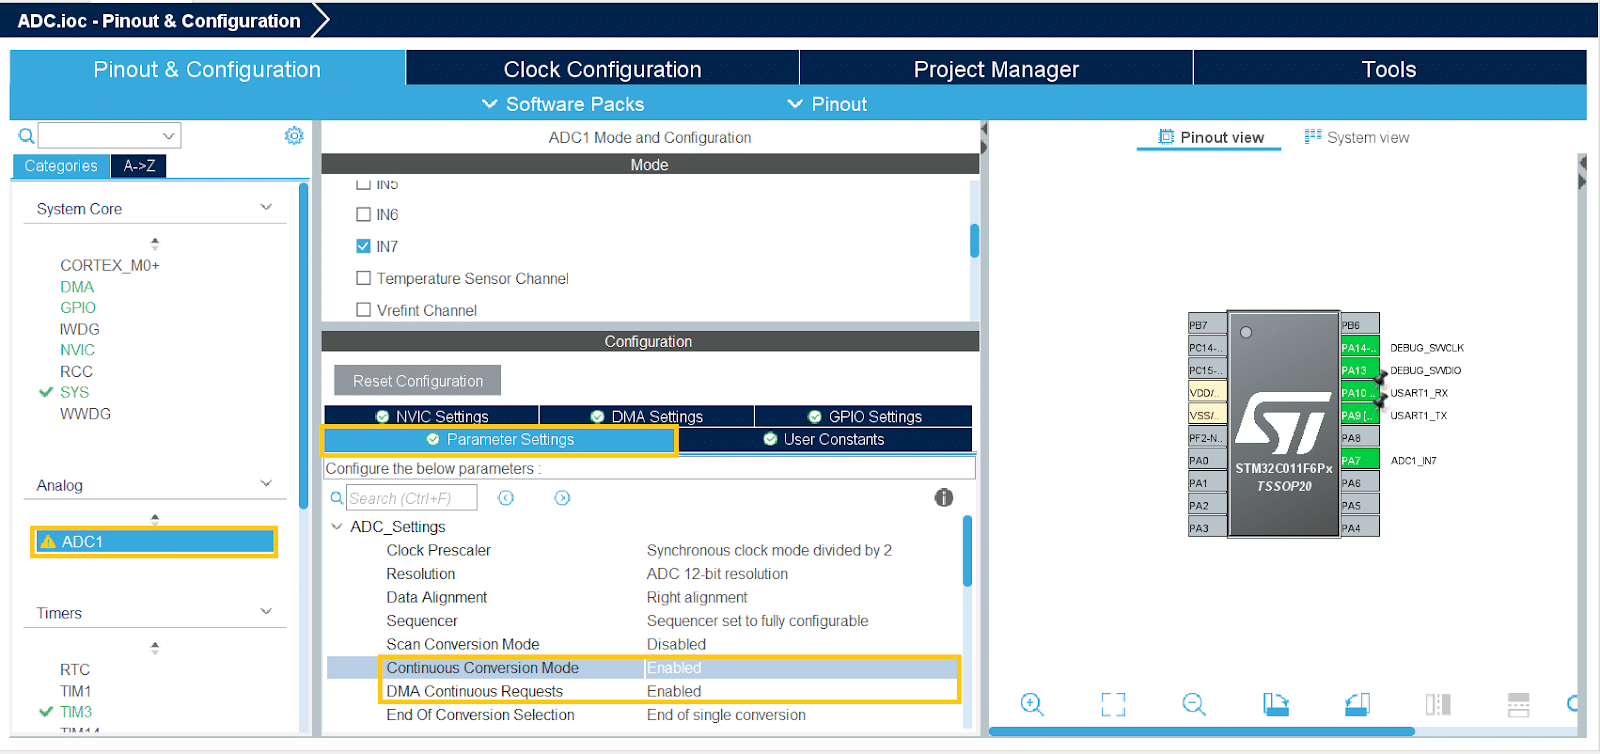Go to next parameter search result
1600x754 pixels.
pyautogui.click(x=562, y=498)
